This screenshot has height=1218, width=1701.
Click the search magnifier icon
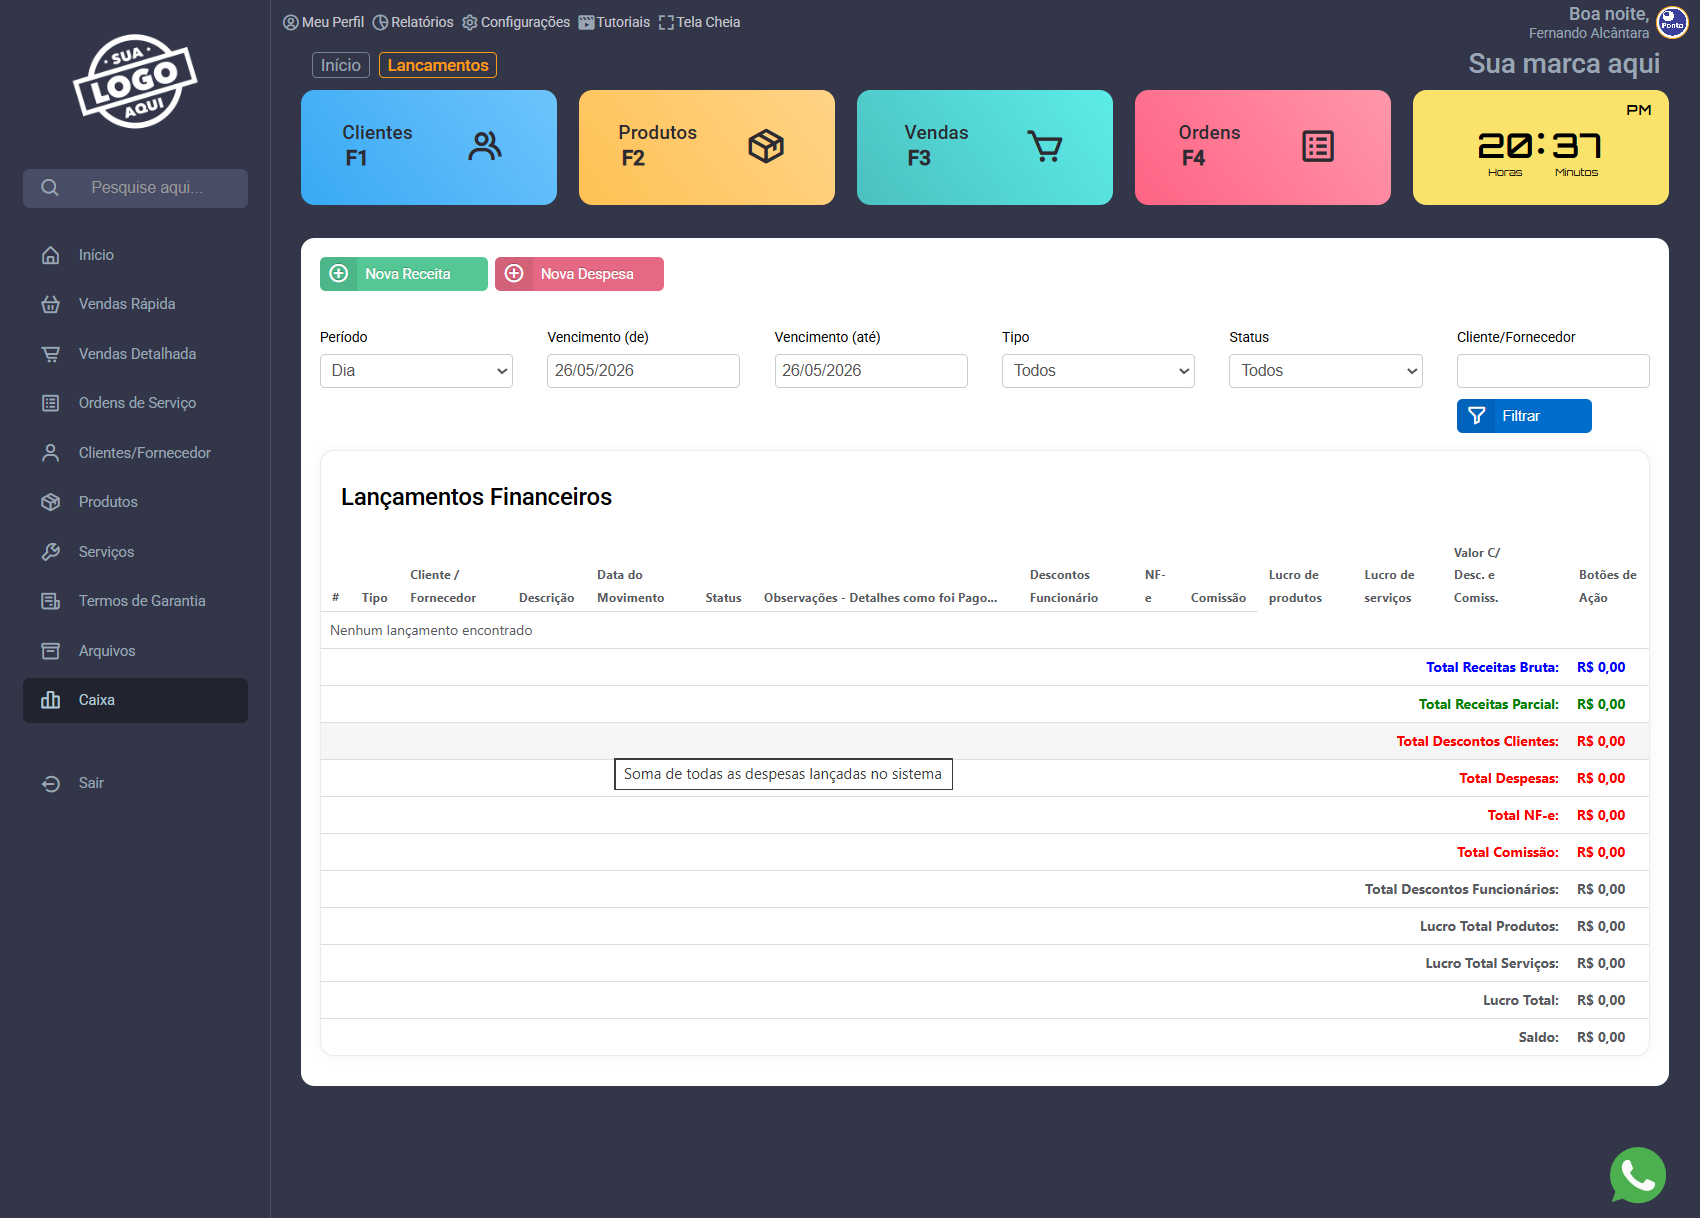(x=50, y=188)
